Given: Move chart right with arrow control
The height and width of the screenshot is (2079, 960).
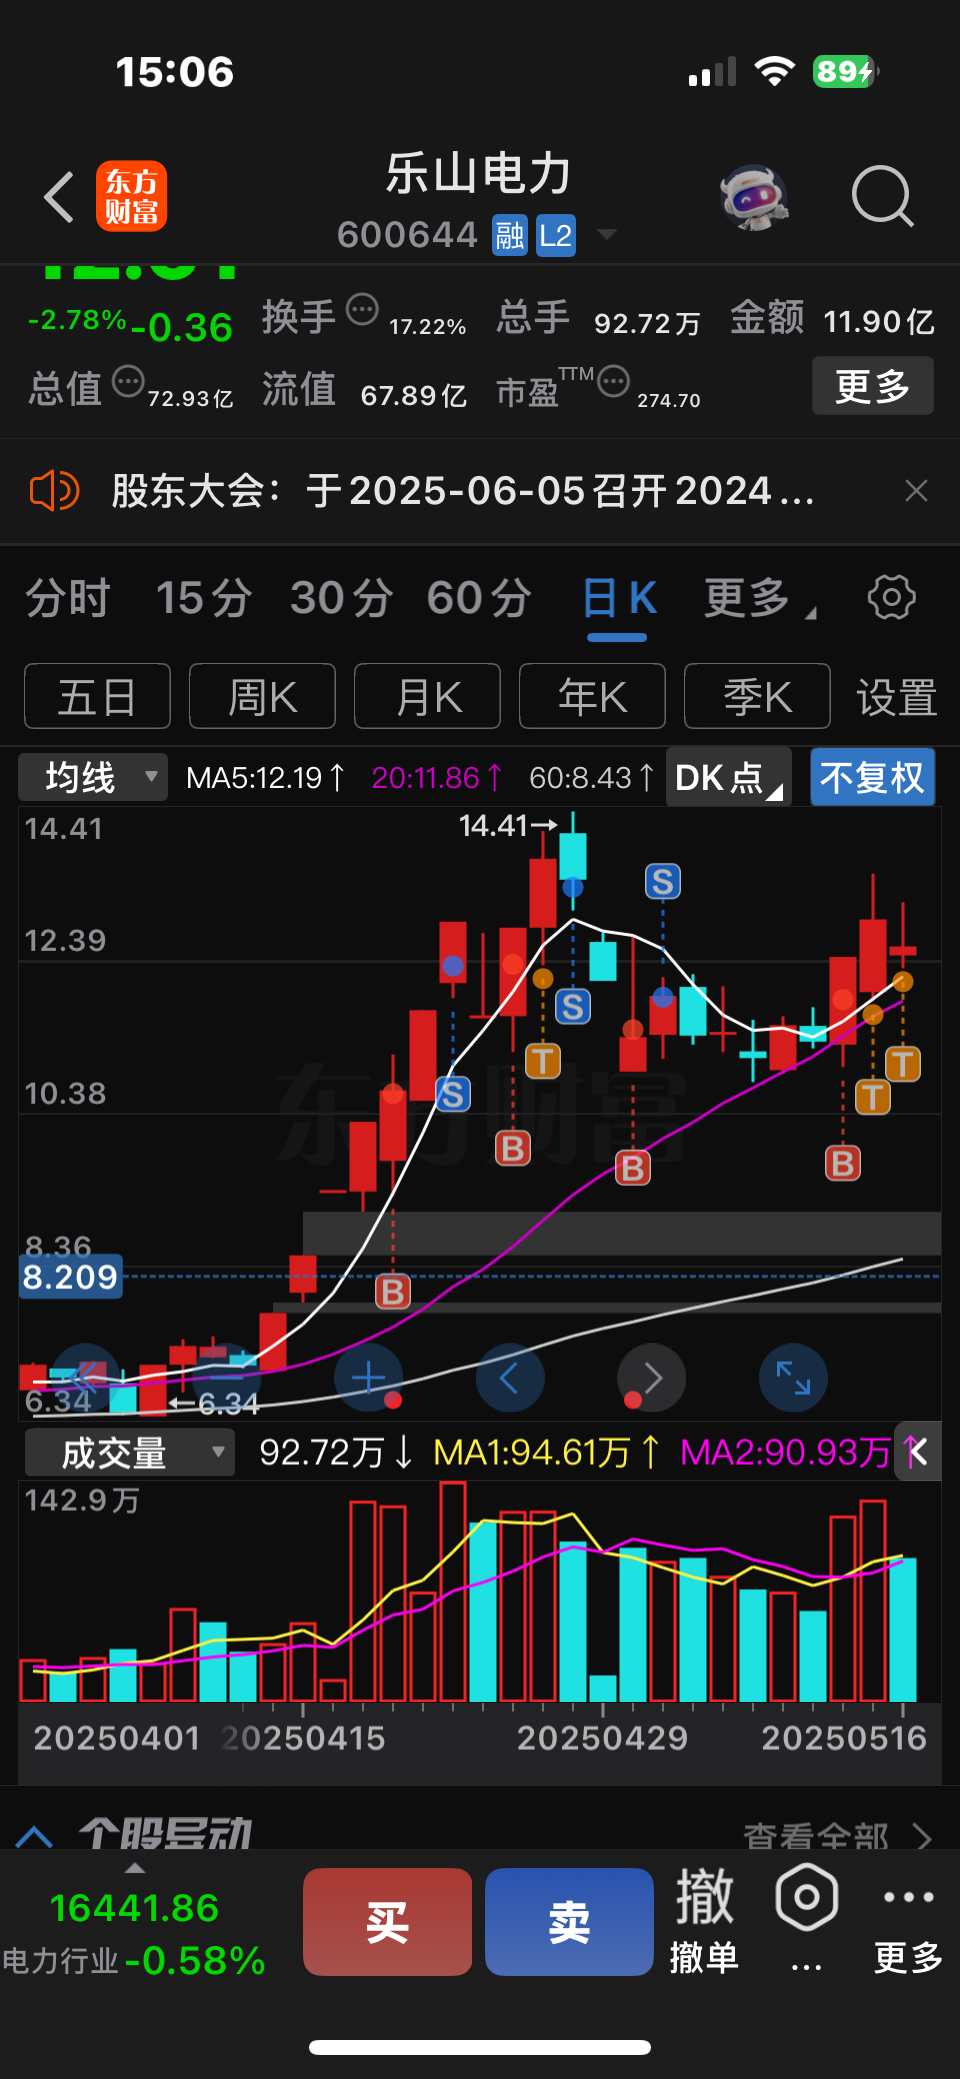Looking at the screenshot, I should point(652,1377).
